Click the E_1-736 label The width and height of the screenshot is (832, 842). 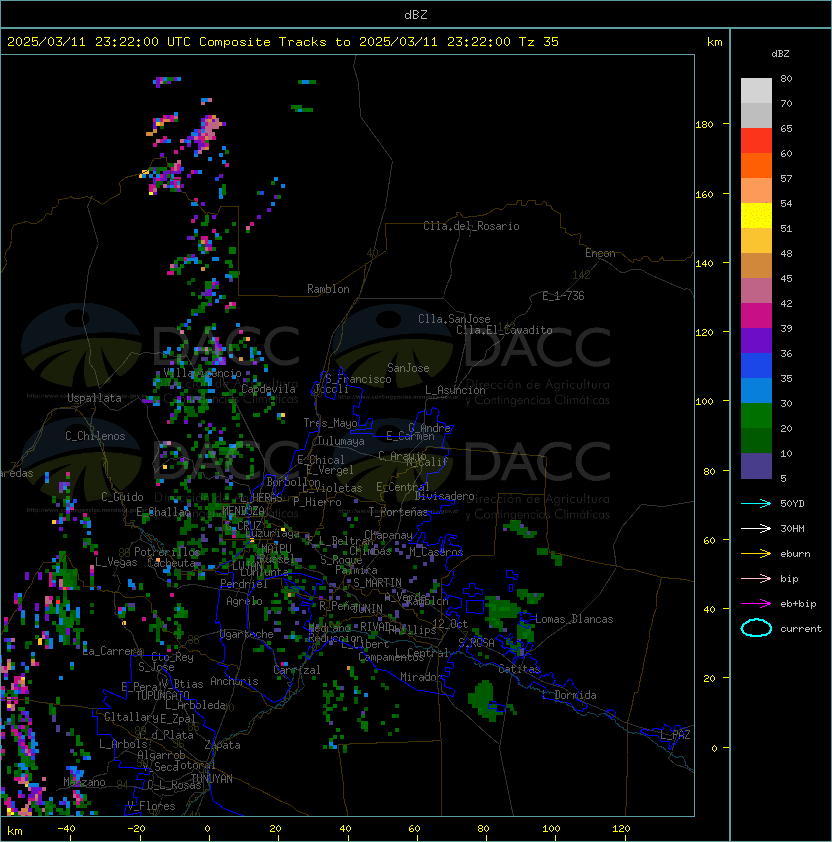click(x=563, y=296)
